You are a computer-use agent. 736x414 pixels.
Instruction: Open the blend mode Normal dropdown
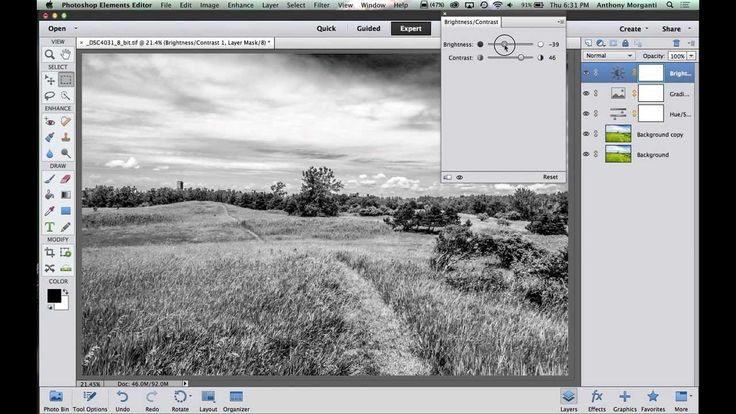tap(609, 56)
